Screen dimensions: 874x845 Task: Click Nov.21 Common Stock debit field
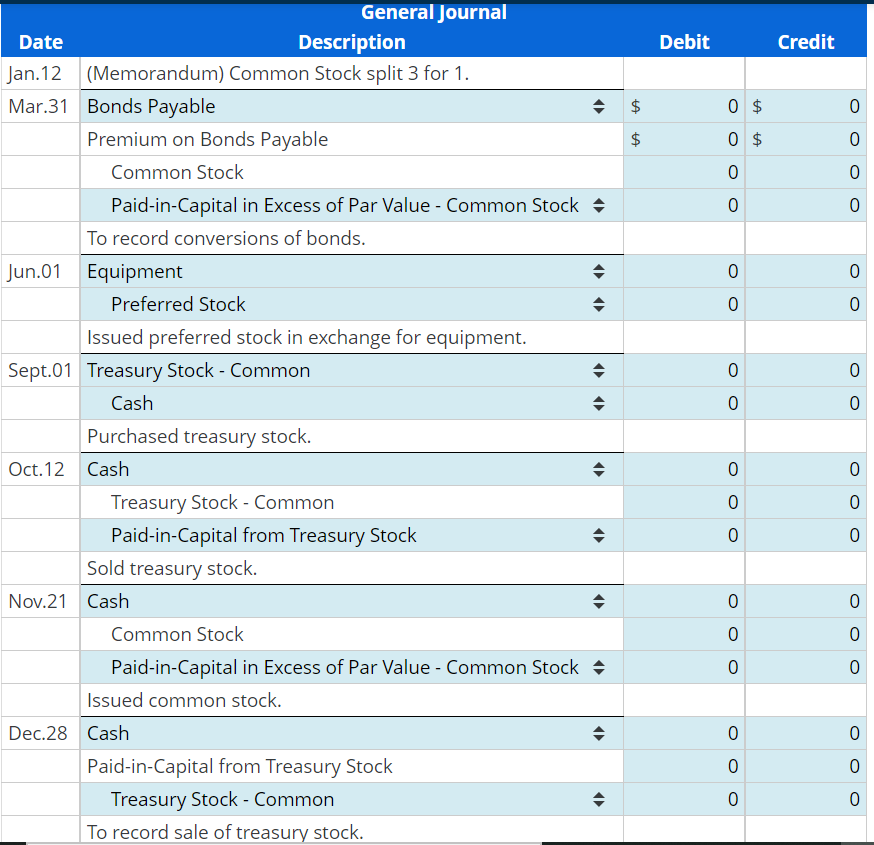[x=684, y=634]
